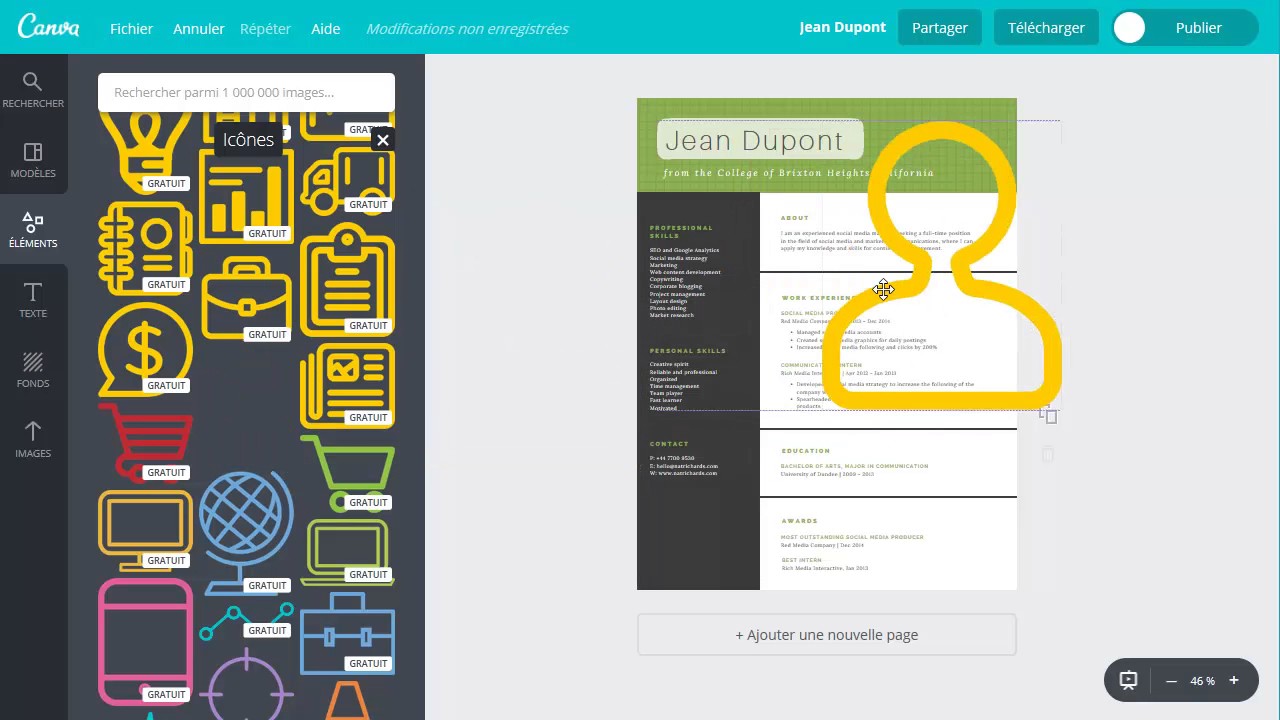Click the copy page icon beside the canvas

coord(1048,414)
